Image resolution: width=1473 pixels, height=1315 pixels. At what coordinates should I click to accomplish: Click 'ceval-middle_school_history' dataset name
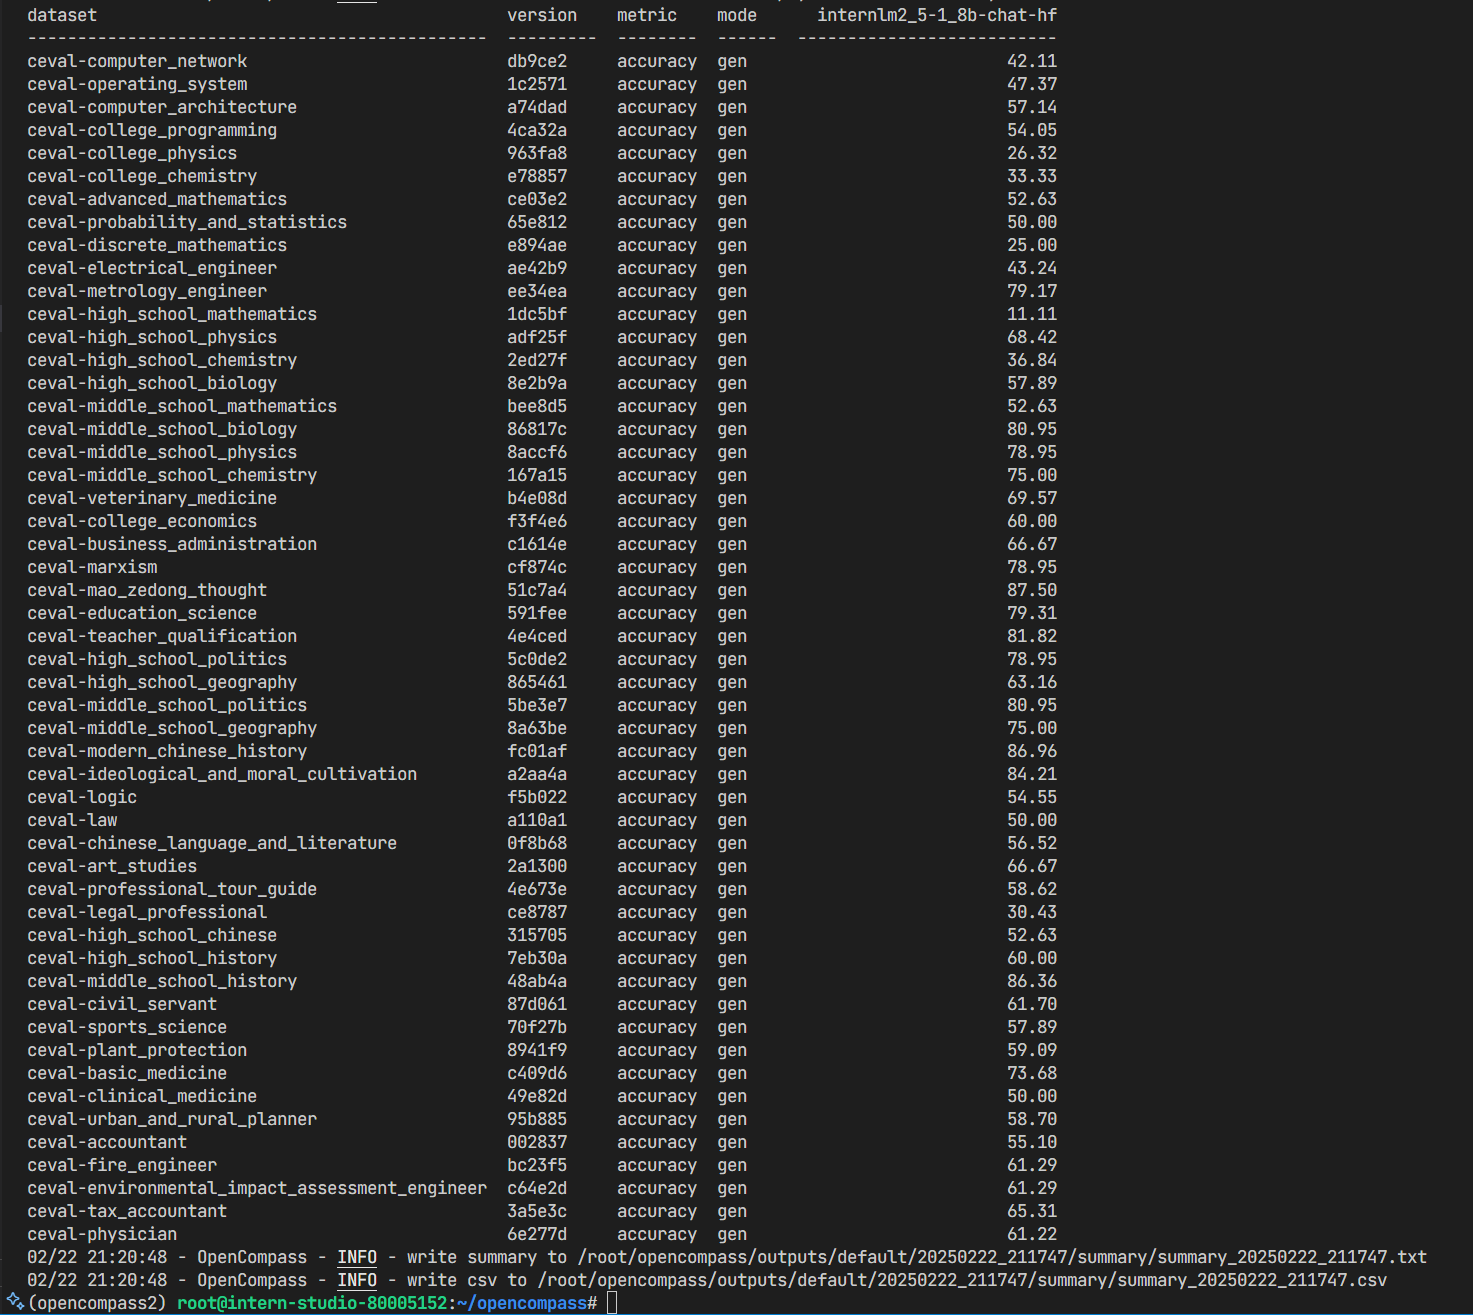pos(162,981)
